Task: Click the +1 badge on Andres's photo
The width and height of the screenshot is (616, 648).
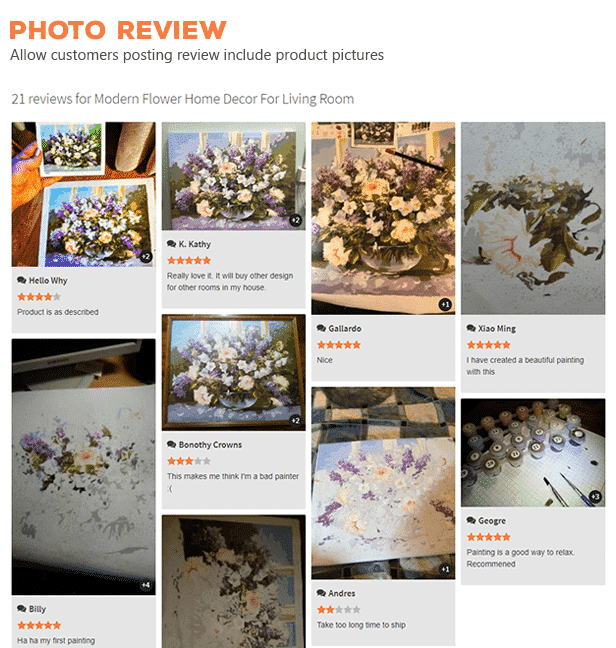Action: point(445,569)
